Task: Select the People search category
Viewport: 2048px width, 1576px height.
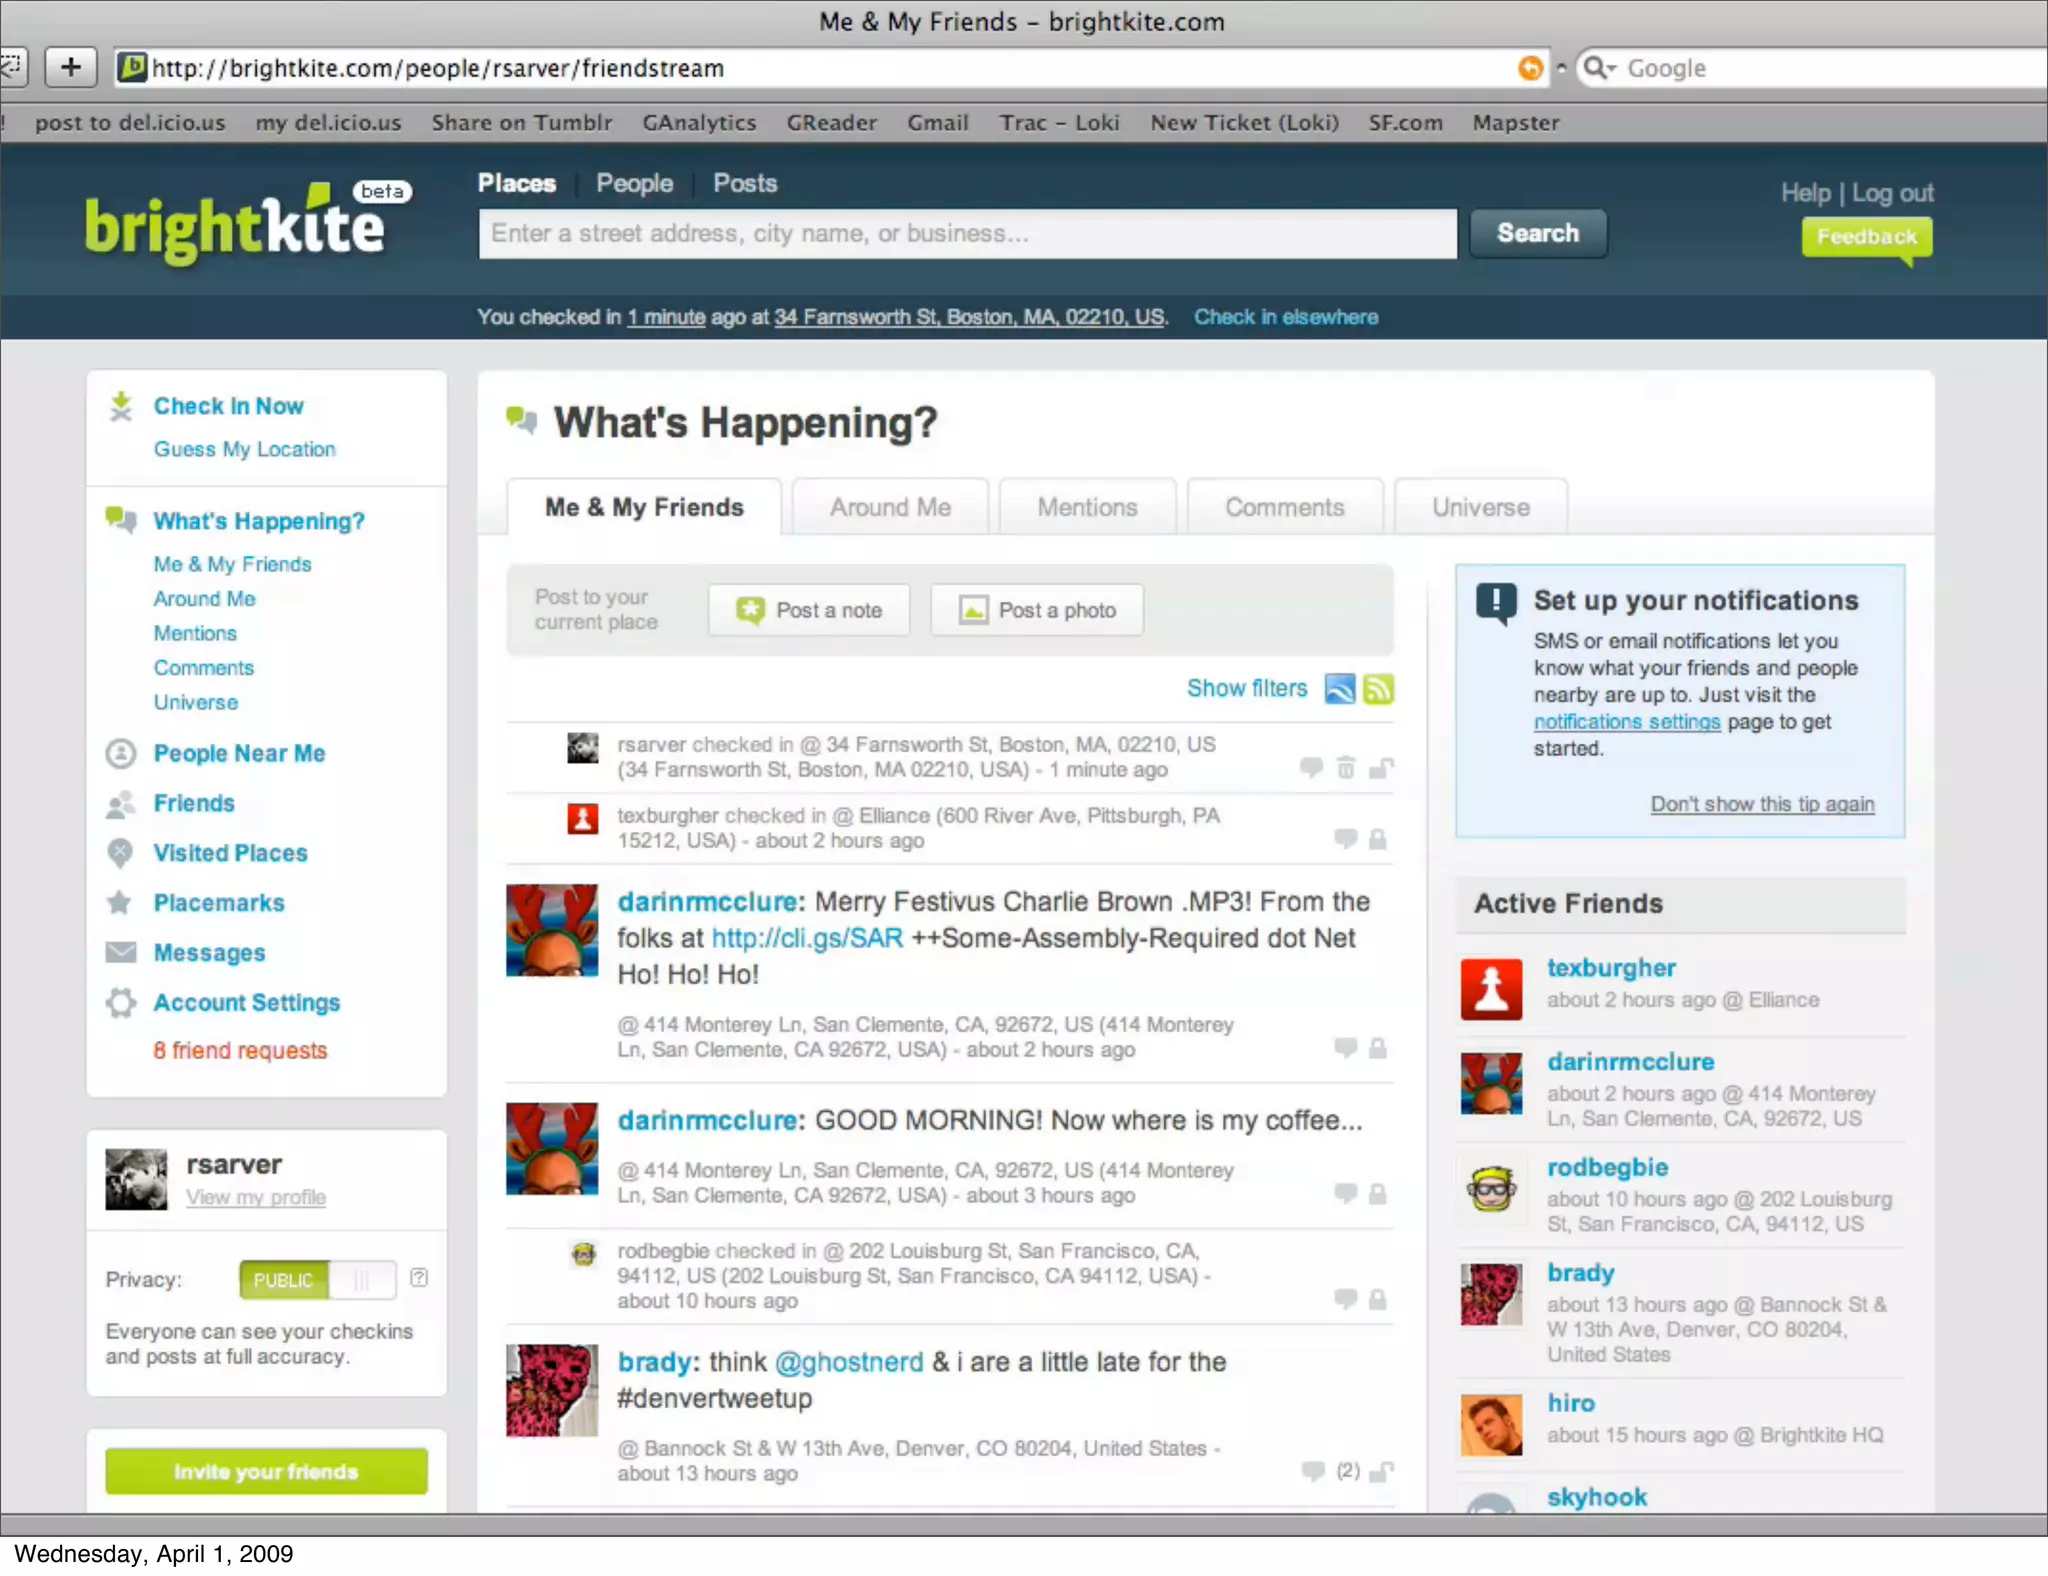Action: [x=634, y=183]
